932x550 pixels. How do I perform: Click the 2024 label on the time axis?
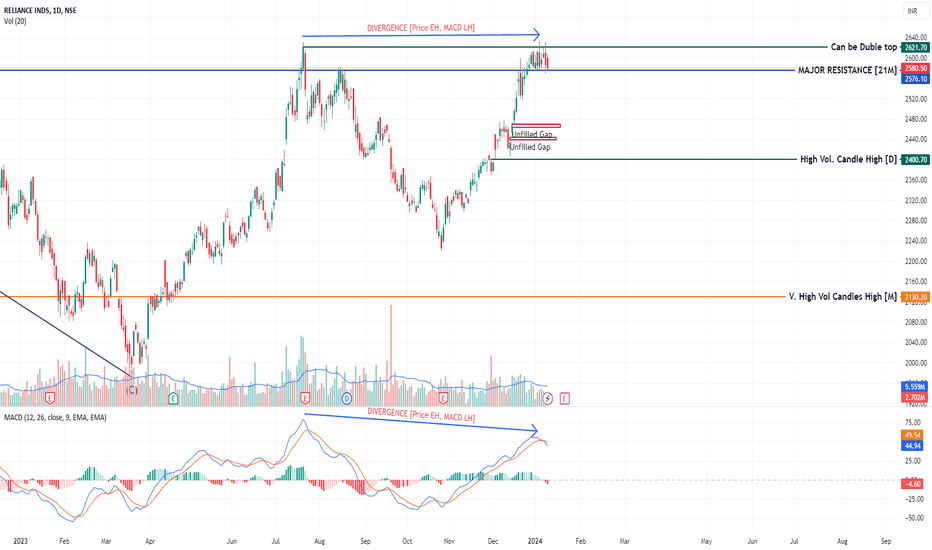[x=535, y=541]
